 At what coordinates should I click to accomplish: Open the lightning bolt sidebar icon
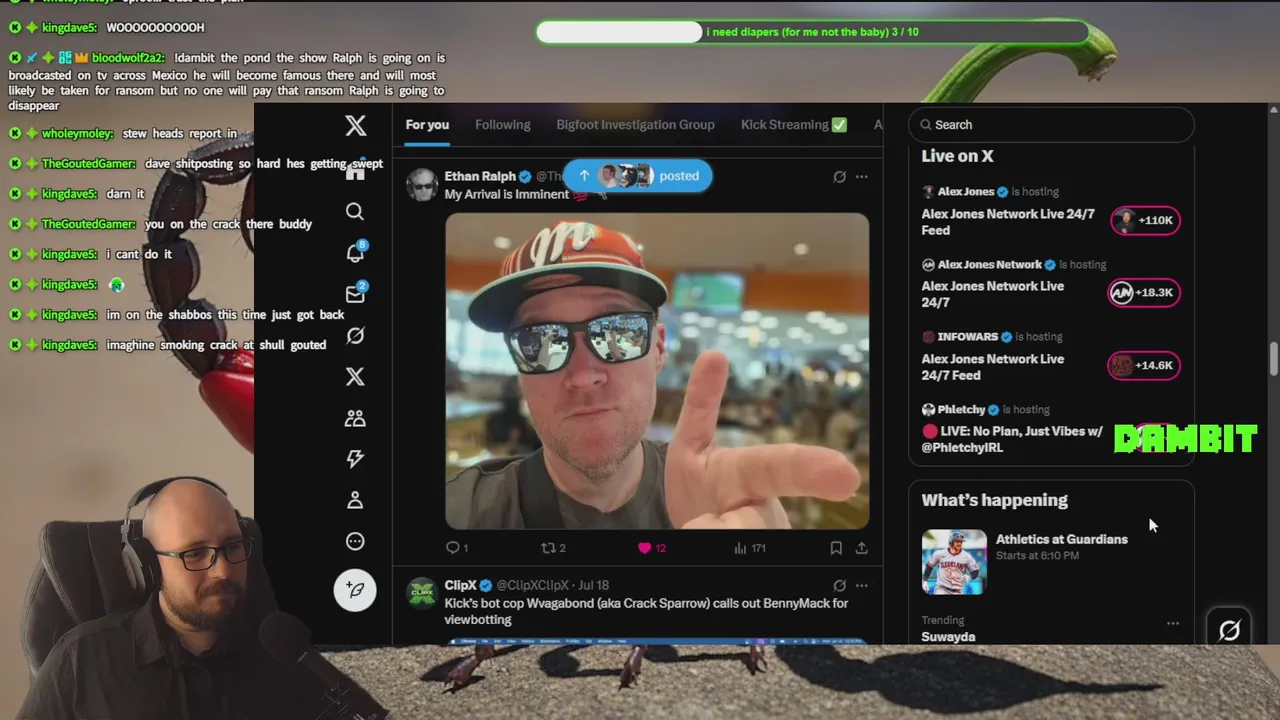point(355,459)
